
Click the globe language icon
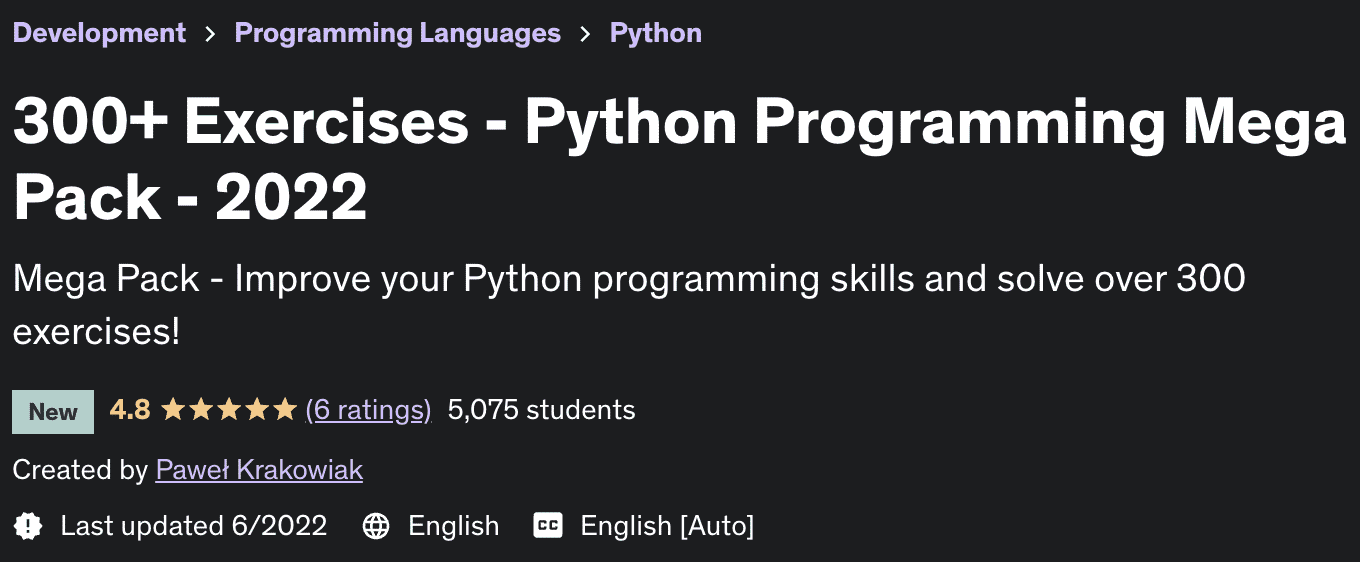click(x=376, y=526)
